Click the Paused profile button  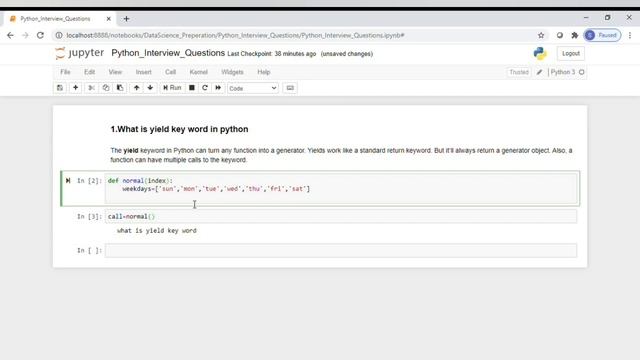click(602, 36)
